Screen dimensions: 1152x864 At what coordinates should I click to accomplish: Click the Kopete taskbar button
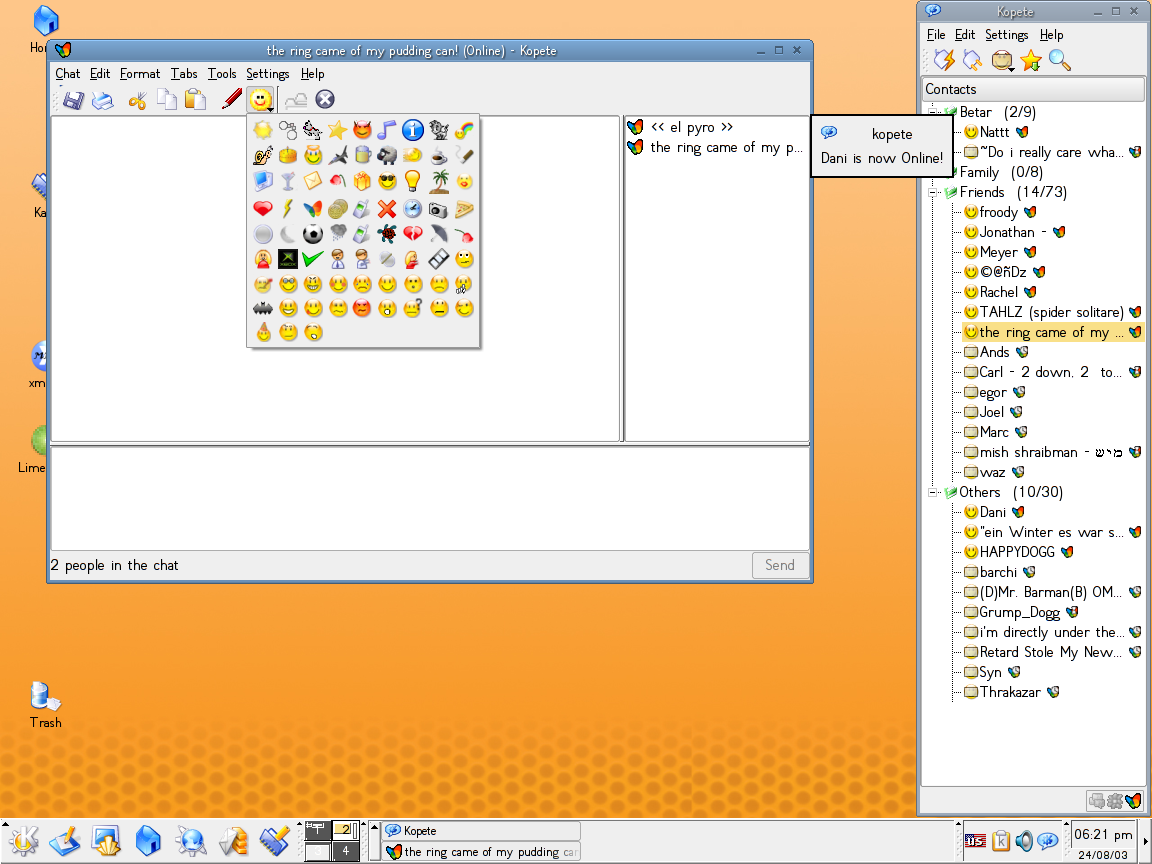(481, 831)
